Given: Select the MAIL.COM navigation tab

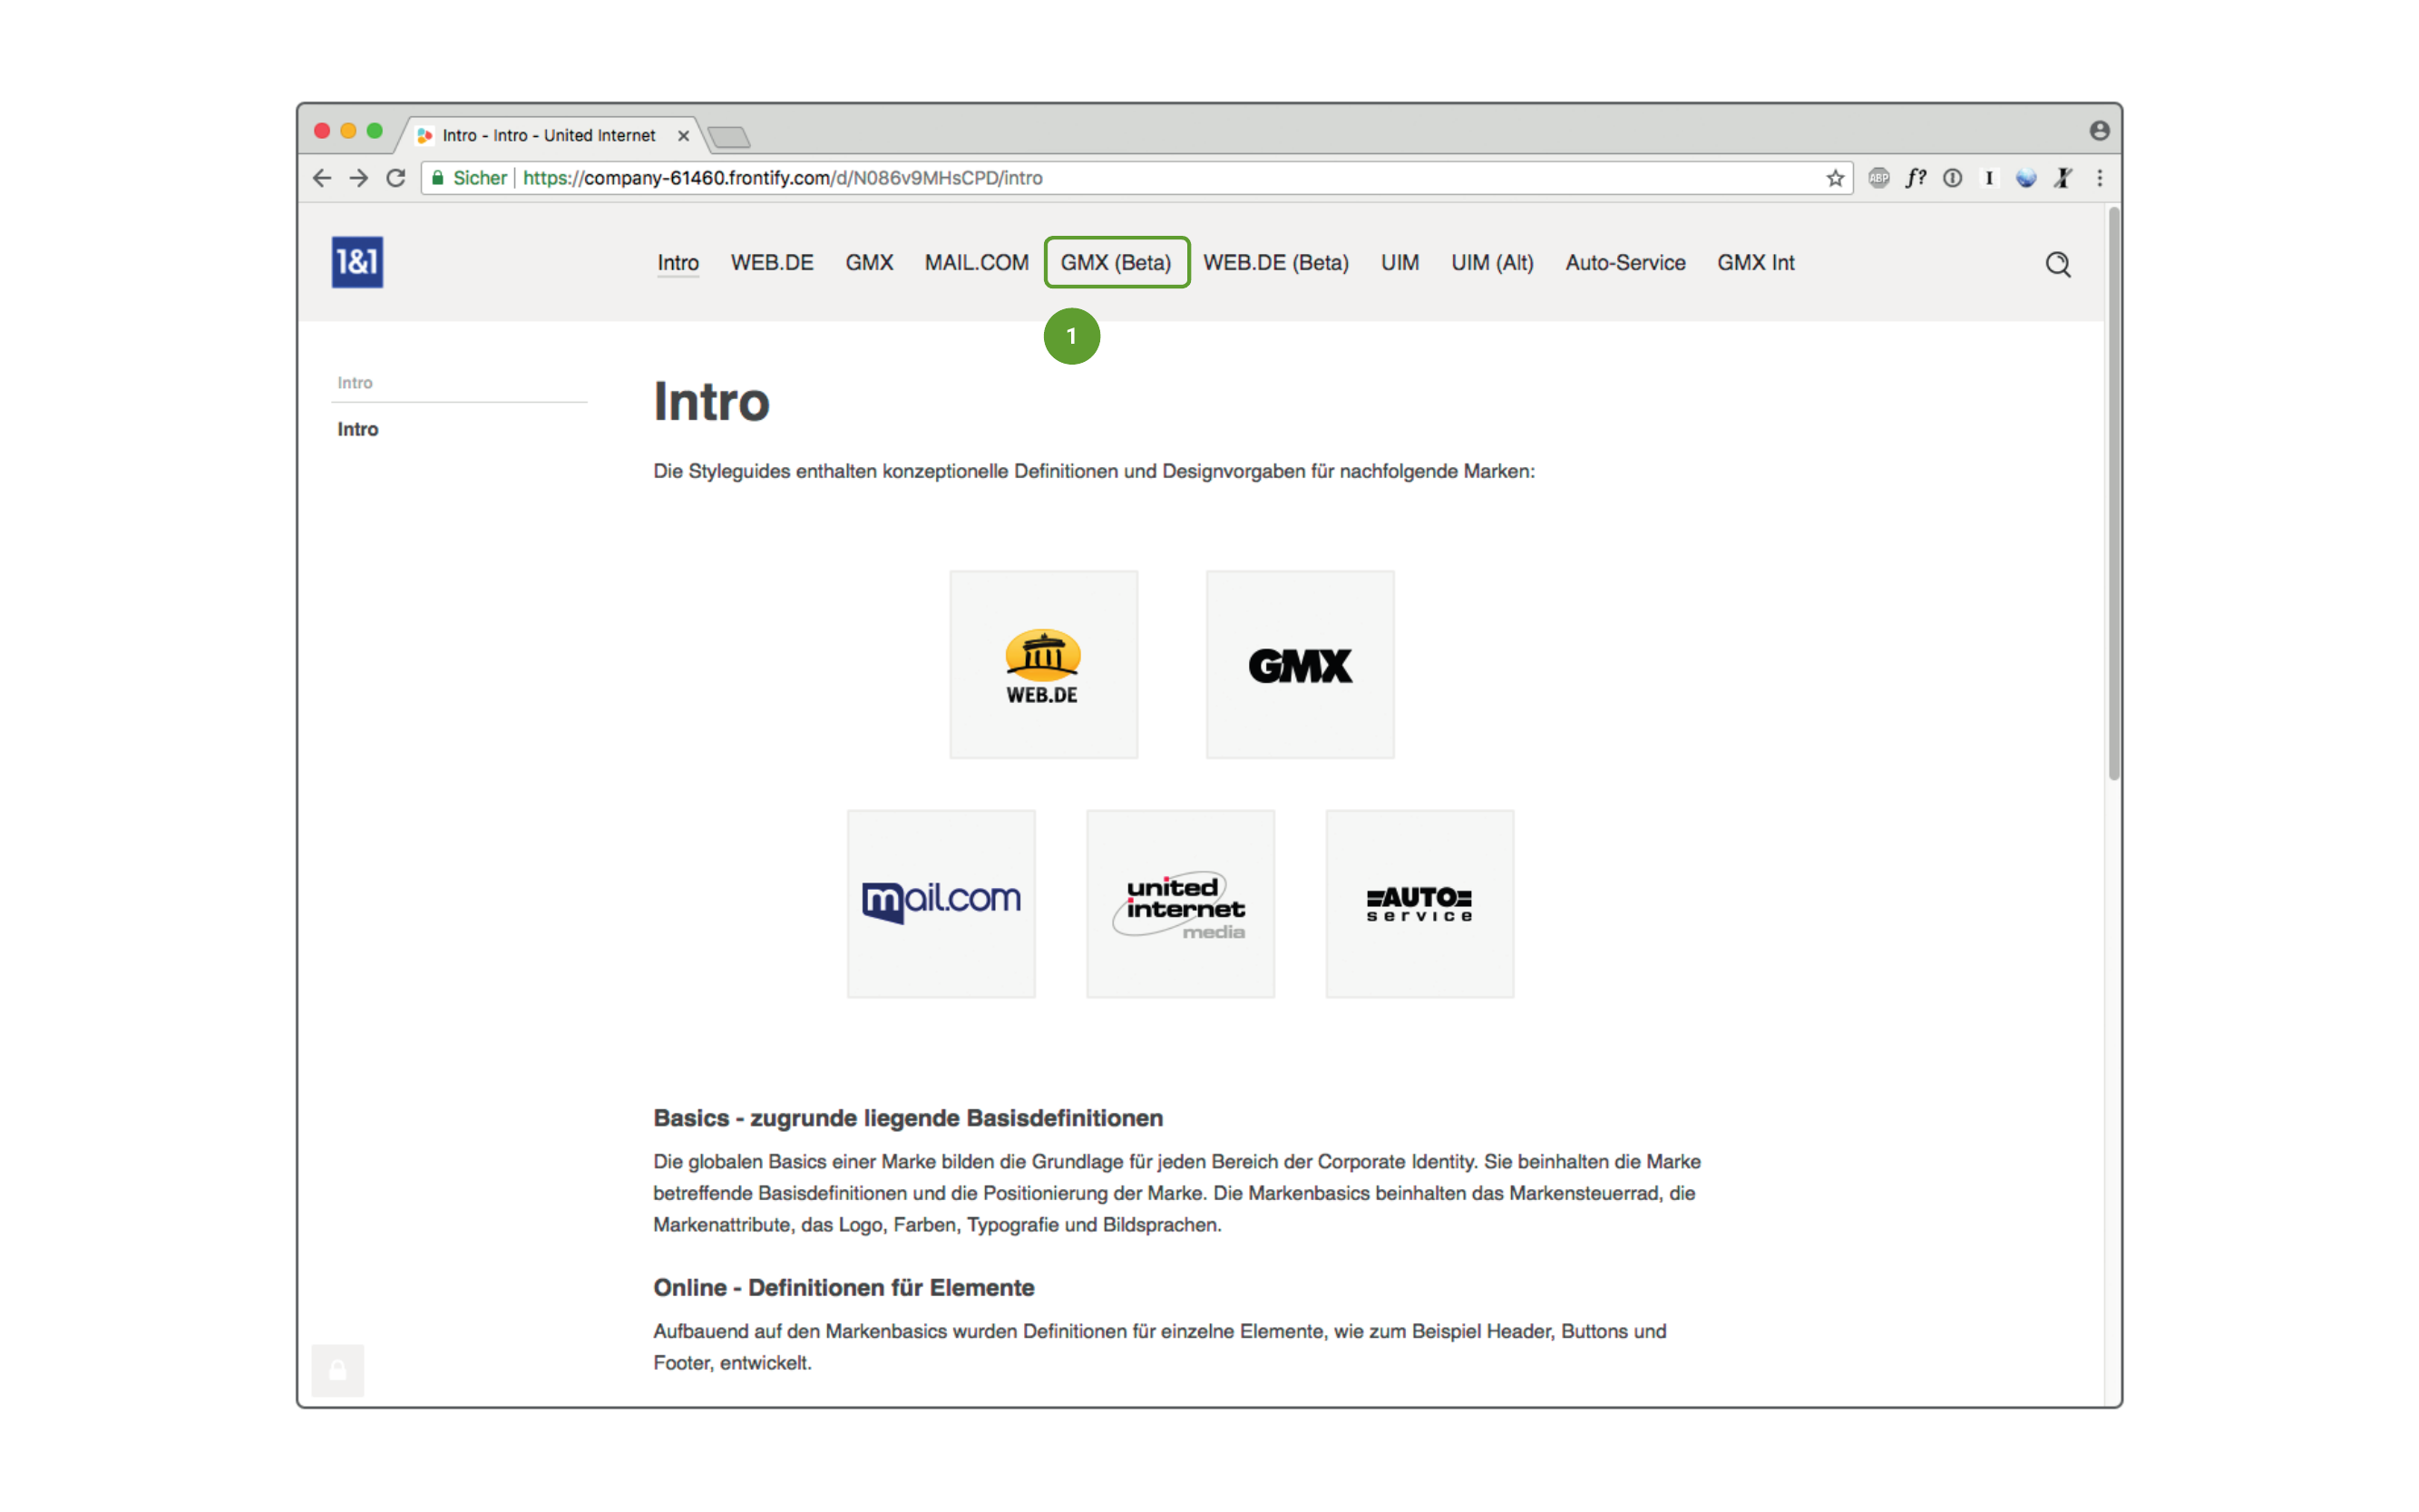Looking at the screenshot, I should pyautogui.click(x=976, y=262).
